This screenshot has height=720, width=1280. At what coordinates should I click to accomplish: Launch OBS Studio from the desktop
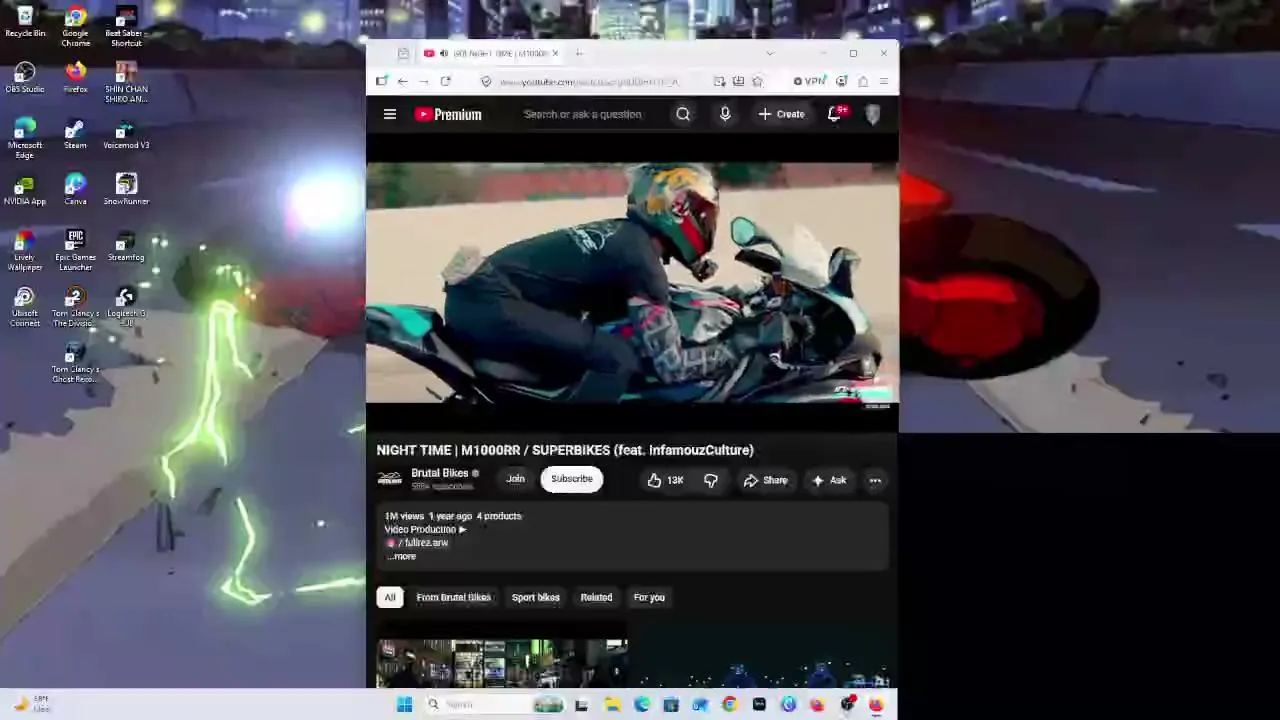pyautogui.click(x=25, y=78)
